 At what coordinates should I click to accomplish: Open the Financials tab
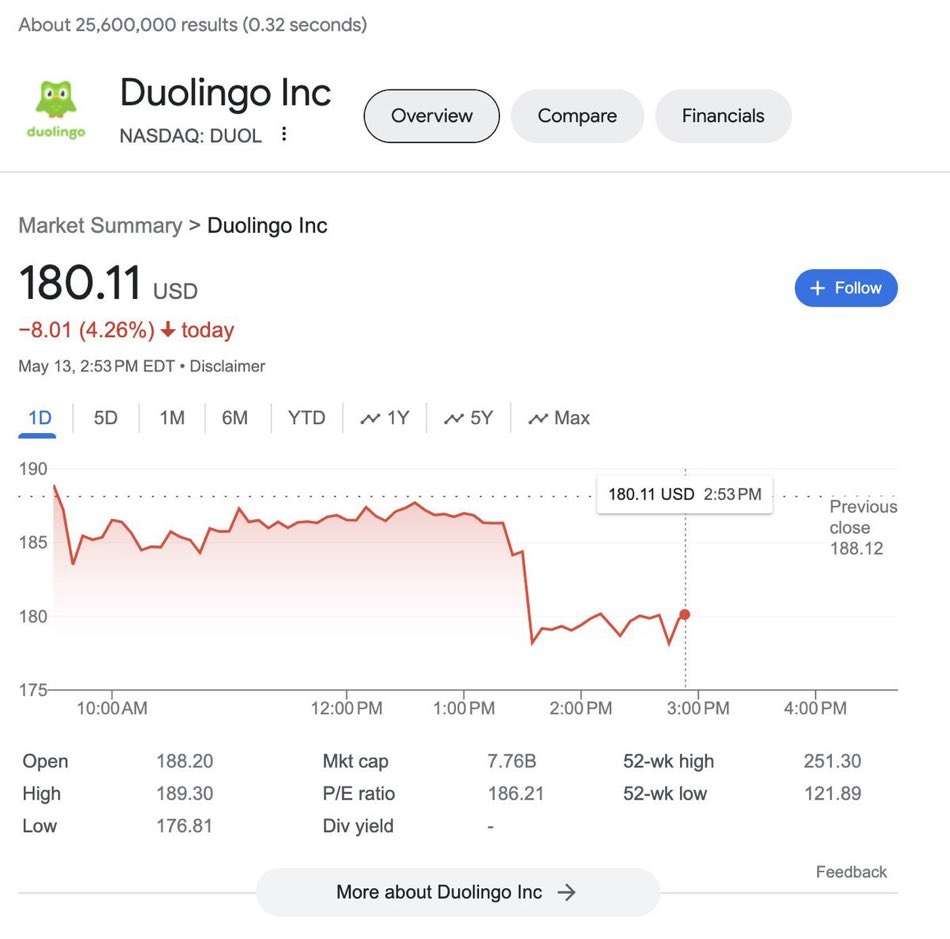coord(723,116)
